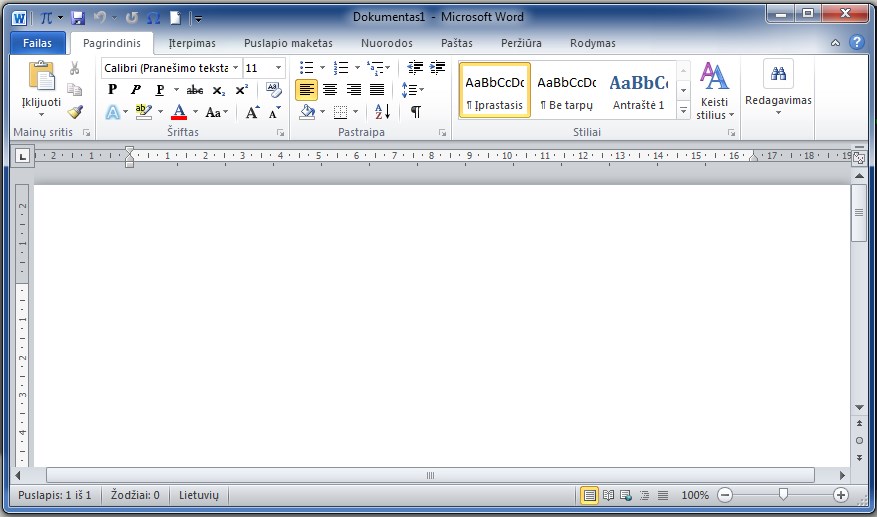Open the font name Calibri dropdown

tap(235, 68)
